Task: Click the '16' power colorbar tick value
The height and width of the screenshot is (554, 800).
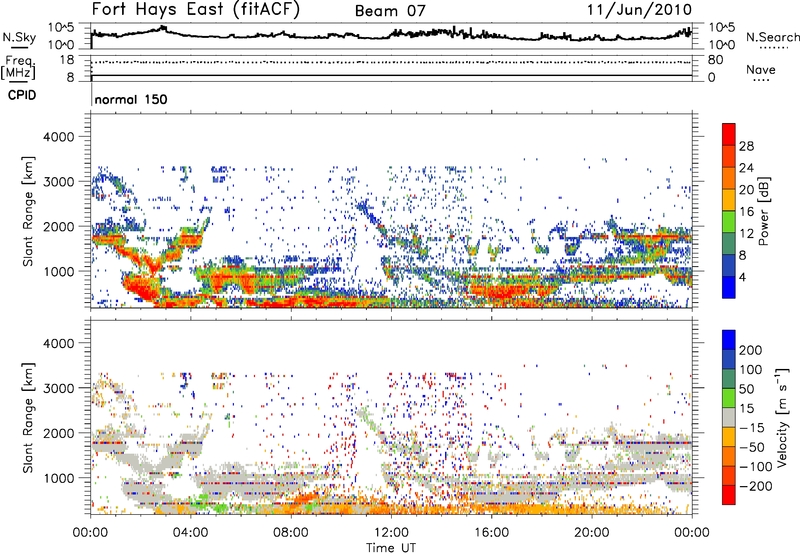Action: [x=746, y=212]
